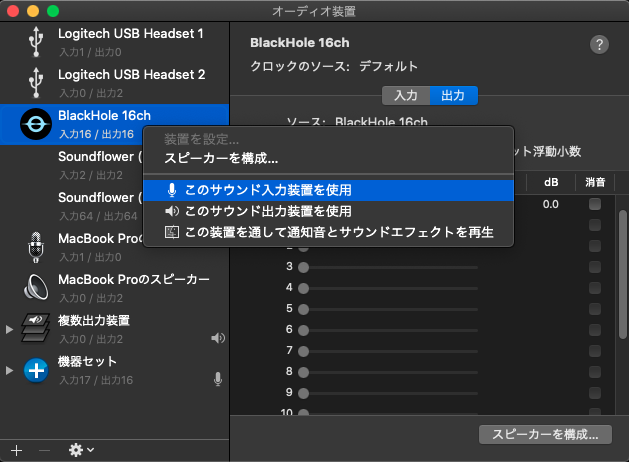
Task: Click the channel list vertical scrollbar
Action: pos(623,275)
